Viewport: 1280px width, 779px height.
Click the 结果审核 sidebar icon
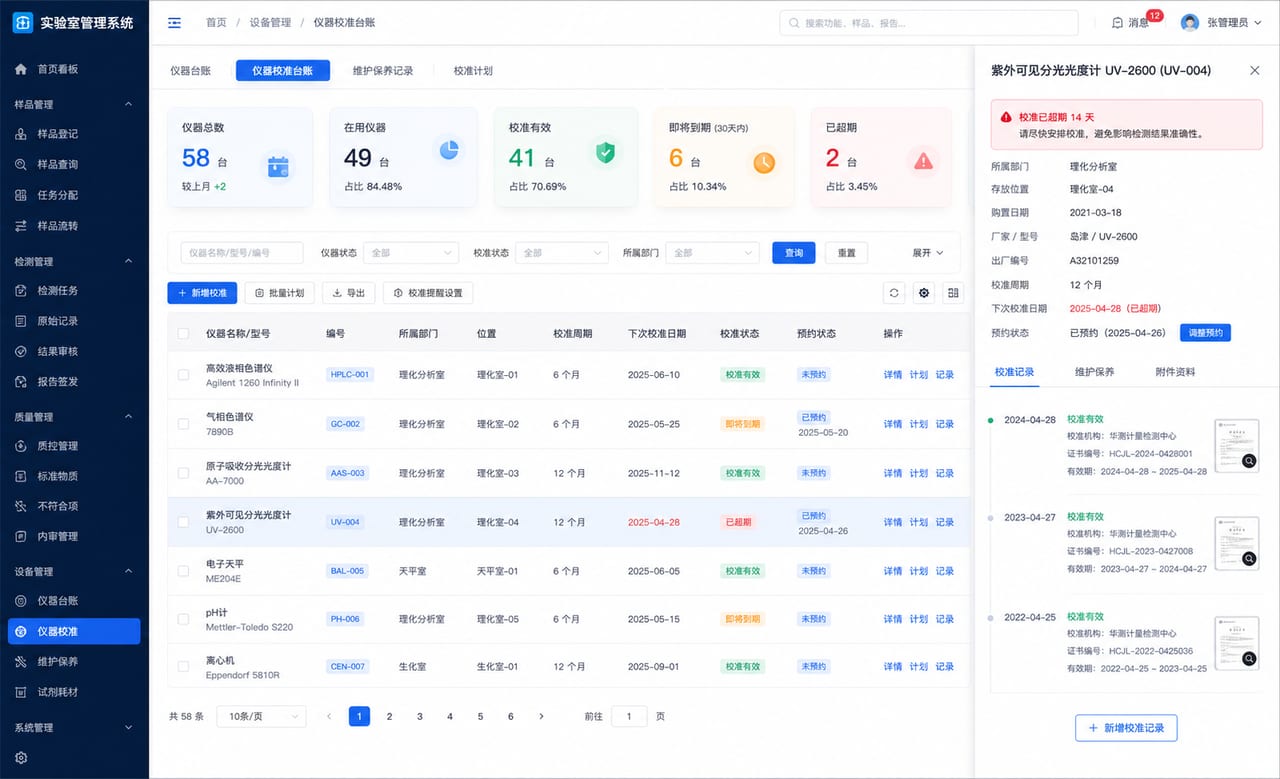21,351
